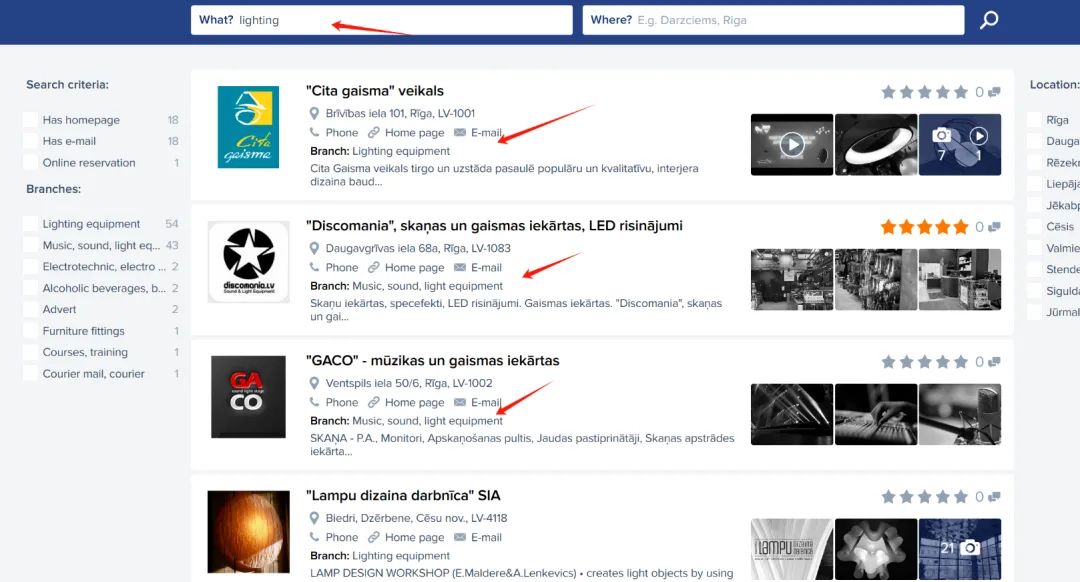
Task: Select the Furniture fittings checkbox
Action: [30, 331]
